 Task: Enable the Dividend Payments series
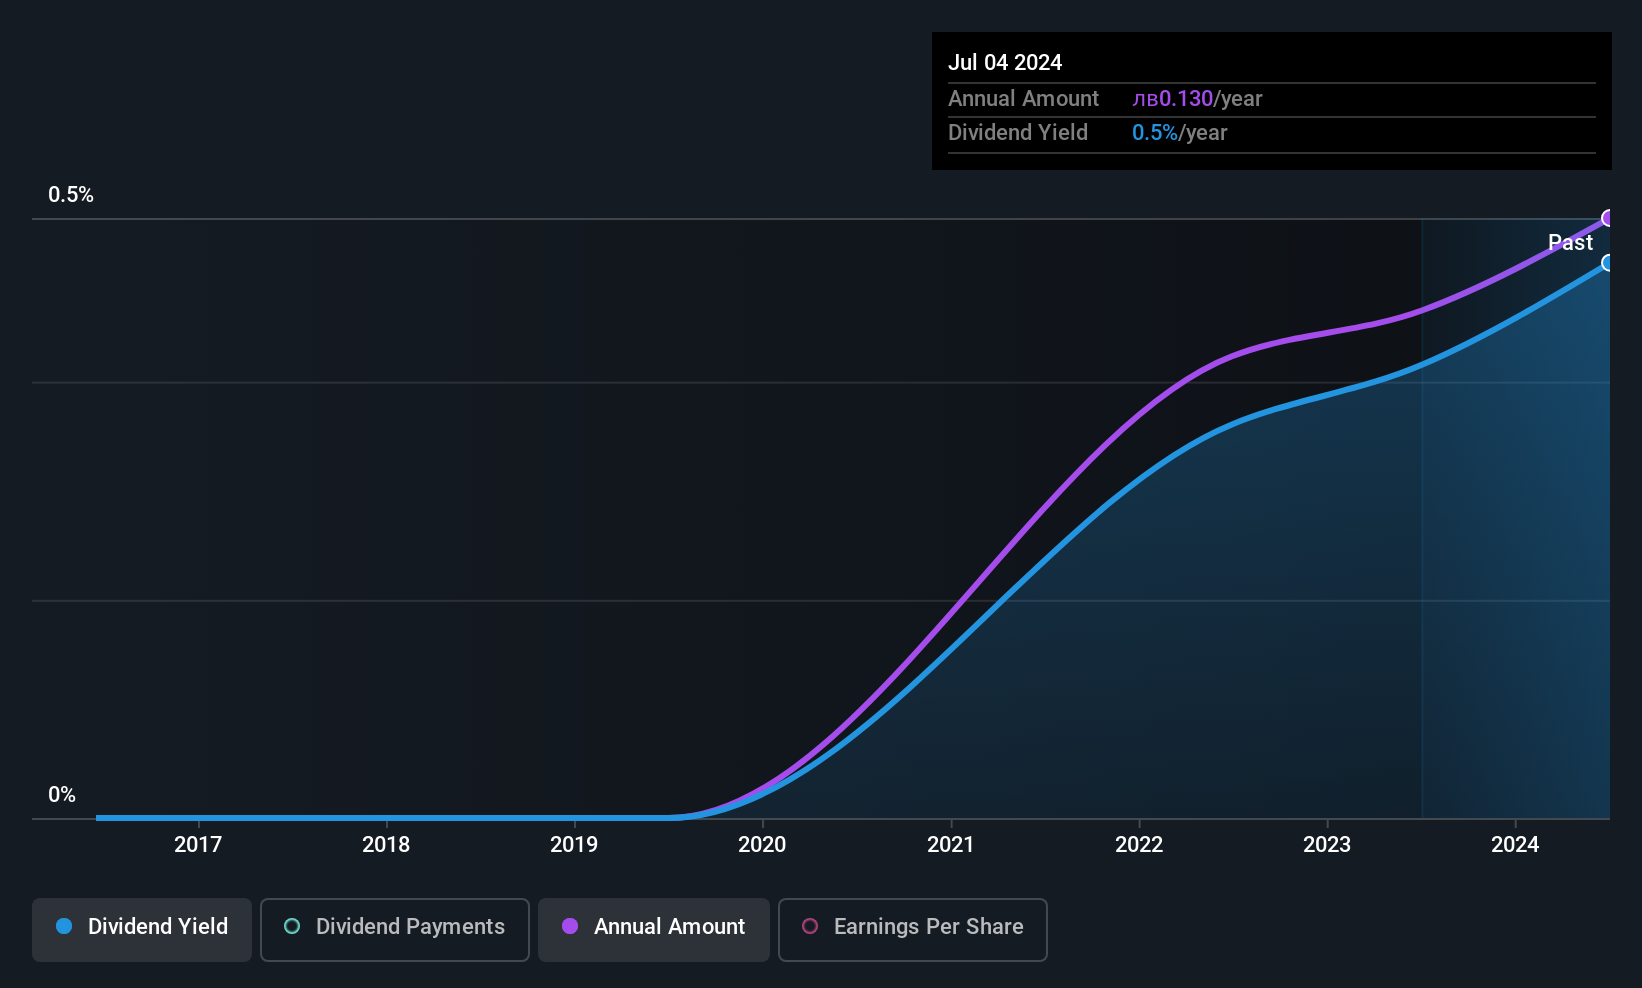(395, 930)
